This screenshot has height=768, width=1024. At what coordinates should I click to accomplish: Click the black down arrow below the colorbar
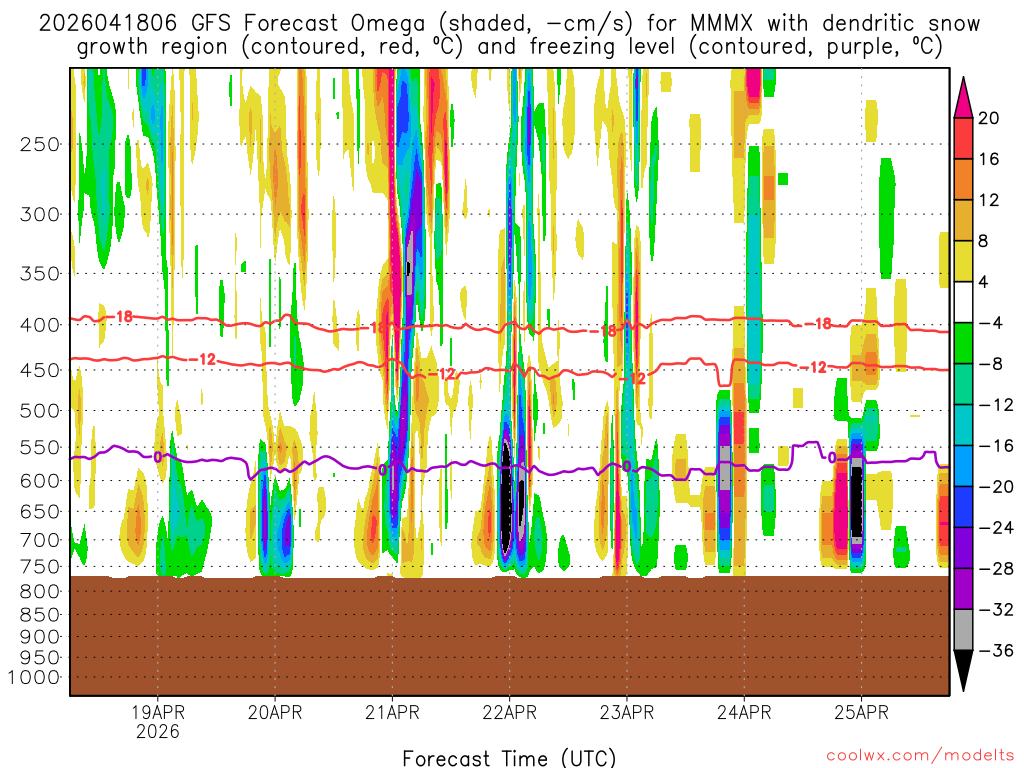[x=964, y=670]
